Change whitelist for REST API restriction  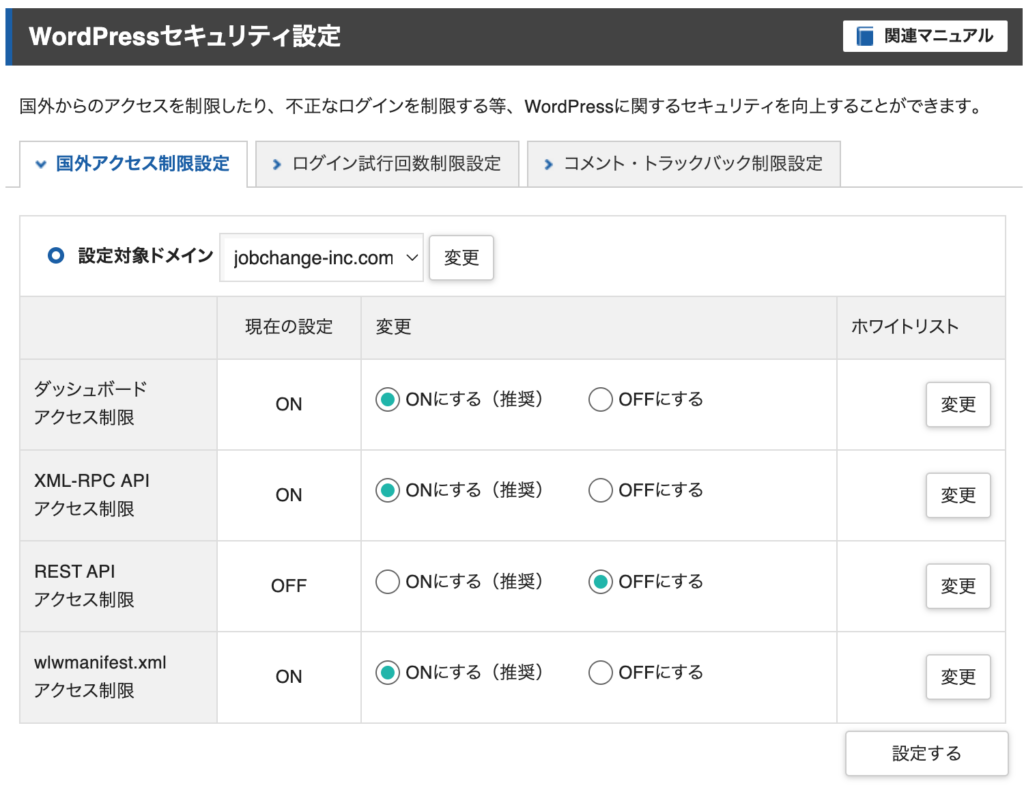[957, 587]
